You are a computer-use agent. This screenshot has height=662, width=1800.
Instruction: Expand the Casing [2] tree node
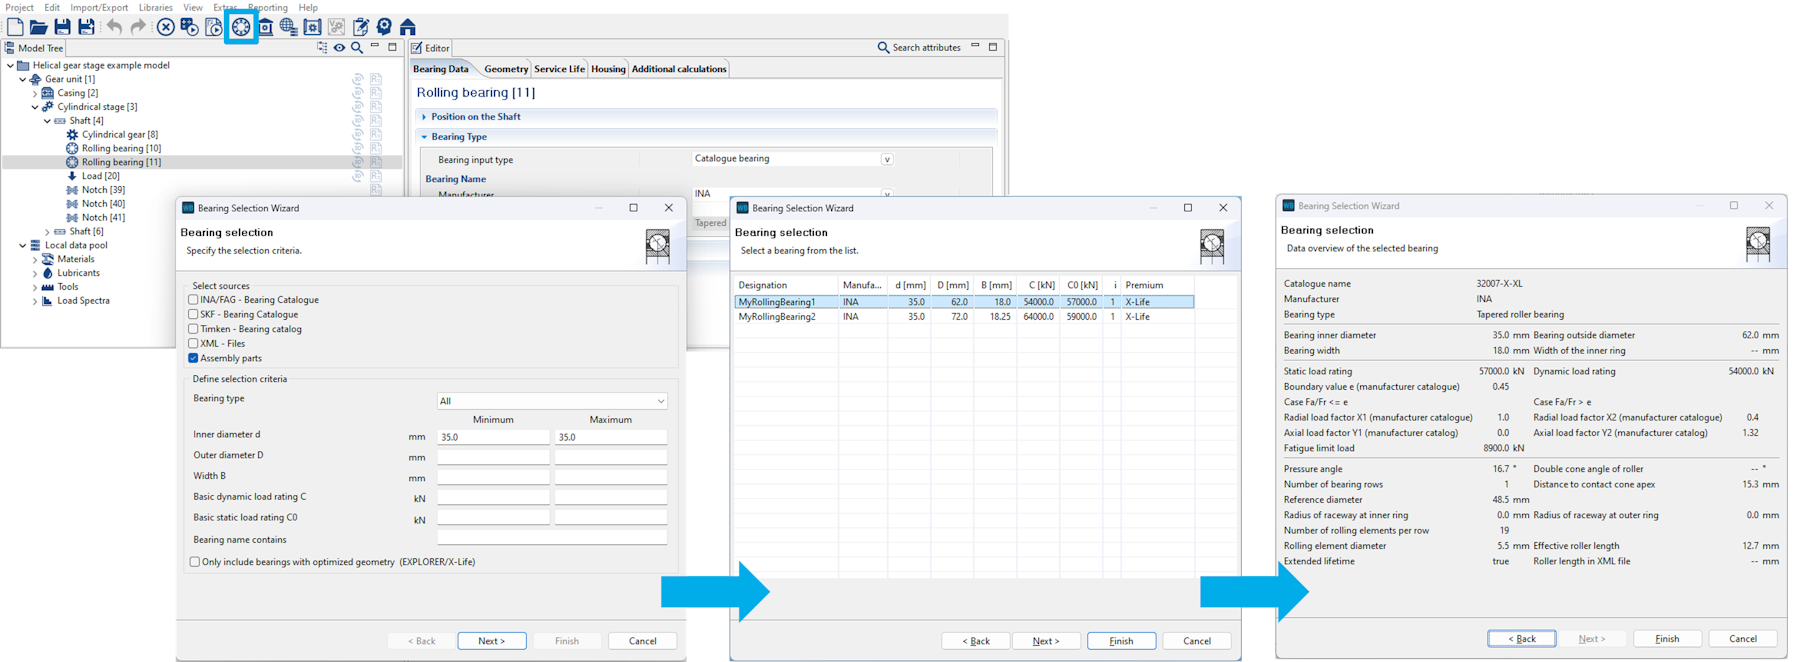click(x=35, y=93)
